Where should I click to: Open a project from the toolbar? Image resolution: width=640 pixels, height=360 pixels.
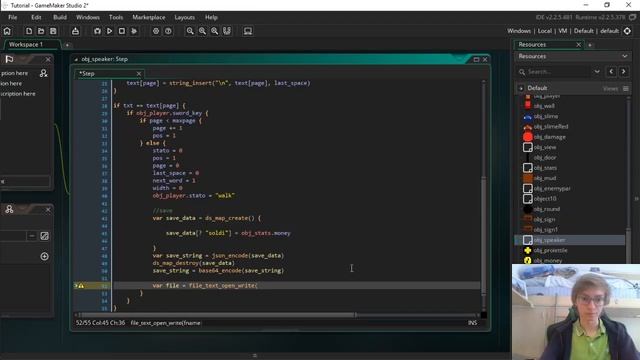point(41,31)
